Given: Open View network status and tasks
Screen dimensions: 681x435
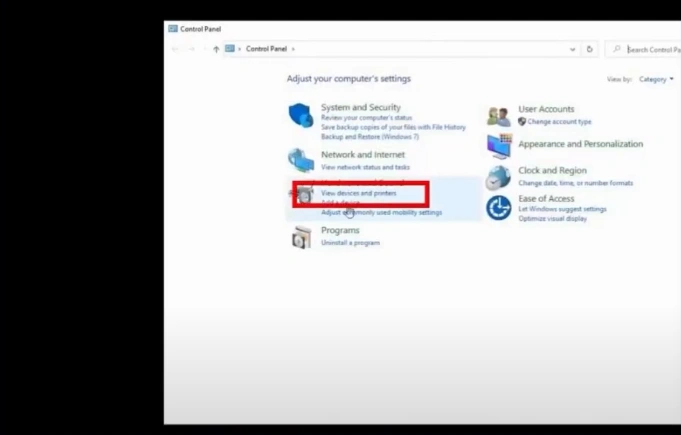Looking at the screenshot, I should click(365, 167).
